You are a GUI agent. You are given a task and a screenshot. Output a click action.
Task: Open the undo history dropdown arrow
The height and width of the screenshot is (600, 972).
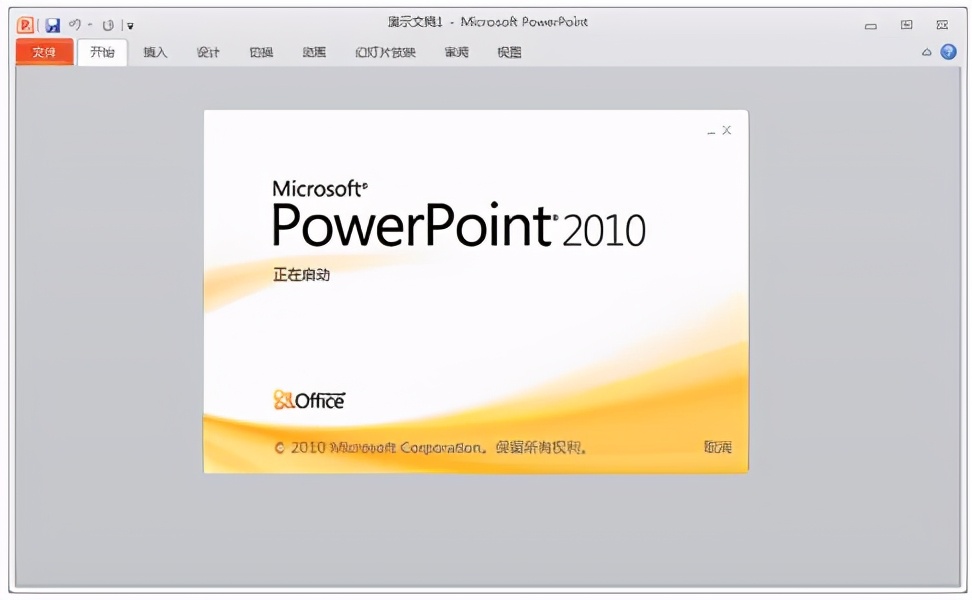click(x=90, y=25)
